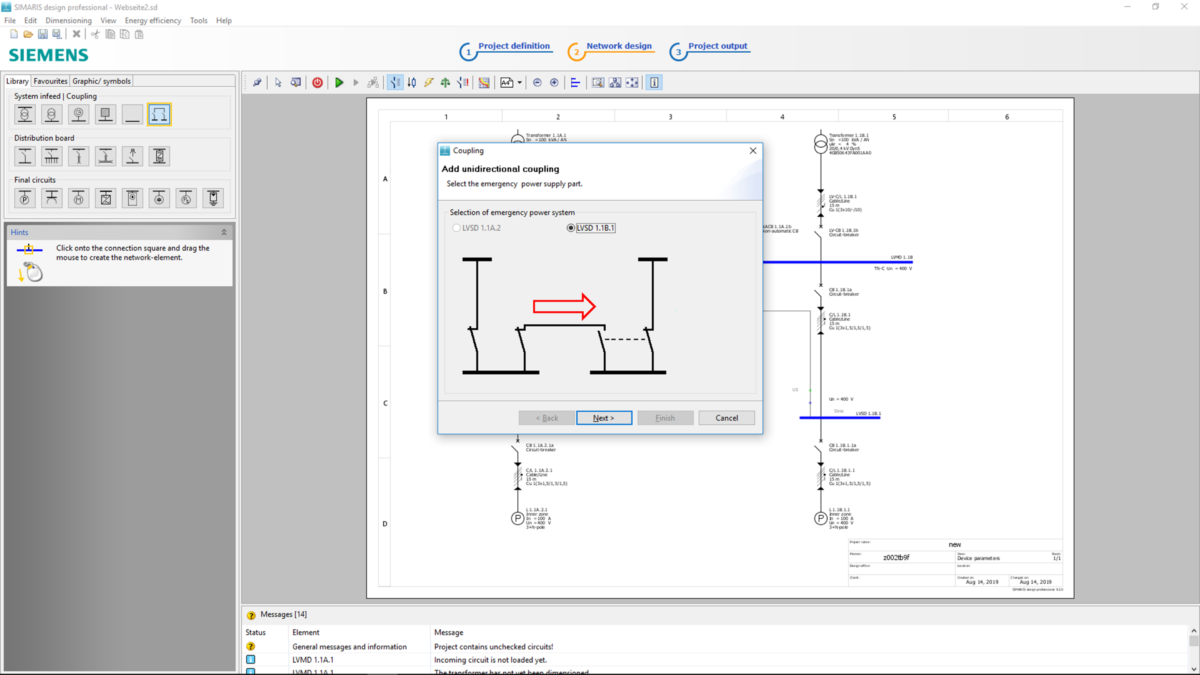Open the File menu
1200x675 pixels.
point(10,20)
